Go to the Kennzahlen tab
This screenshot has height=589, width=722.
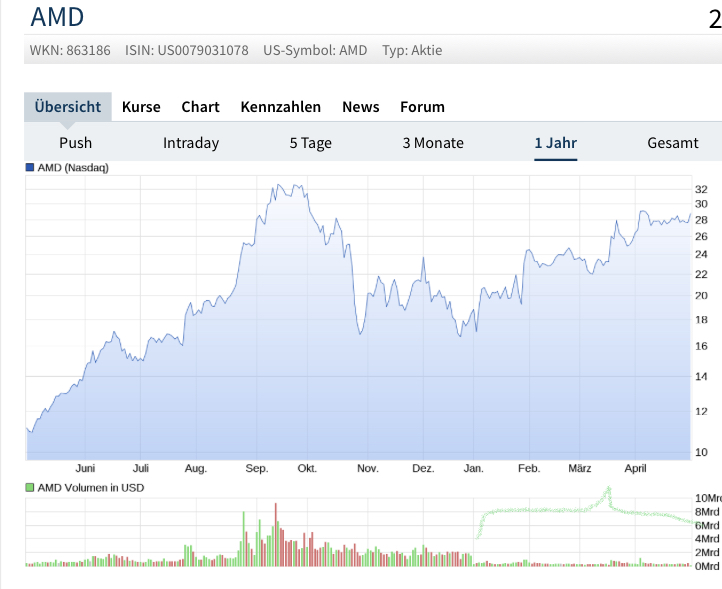(280, 107)
